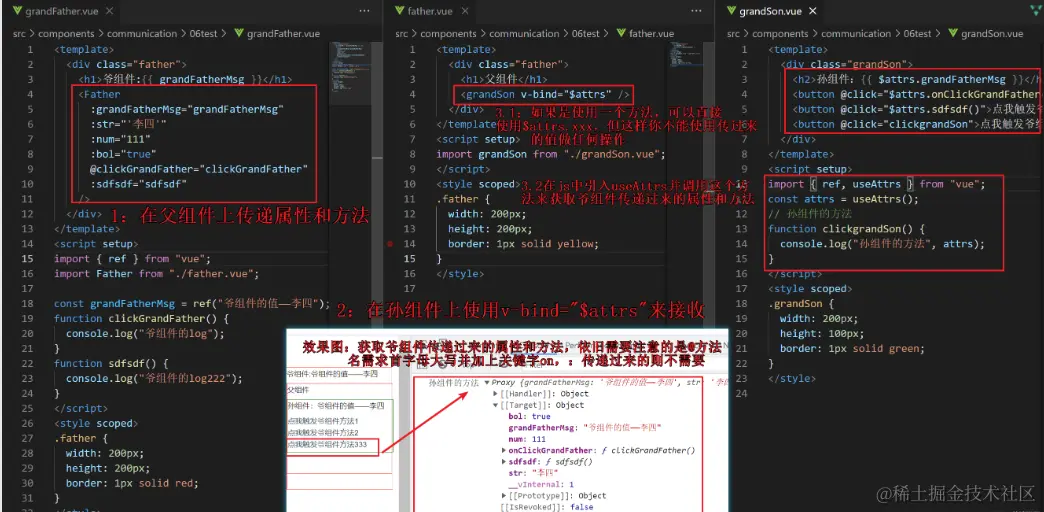Click the line import { ref } from "vue" in grandFather.vue
1044x512 pixels.
(x=132, y=259)
